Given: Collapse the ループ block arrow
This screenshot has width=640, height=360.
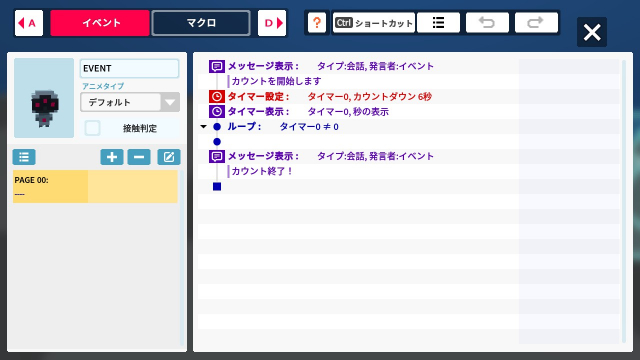Looking at the screenshot, I should coord(203,127).
